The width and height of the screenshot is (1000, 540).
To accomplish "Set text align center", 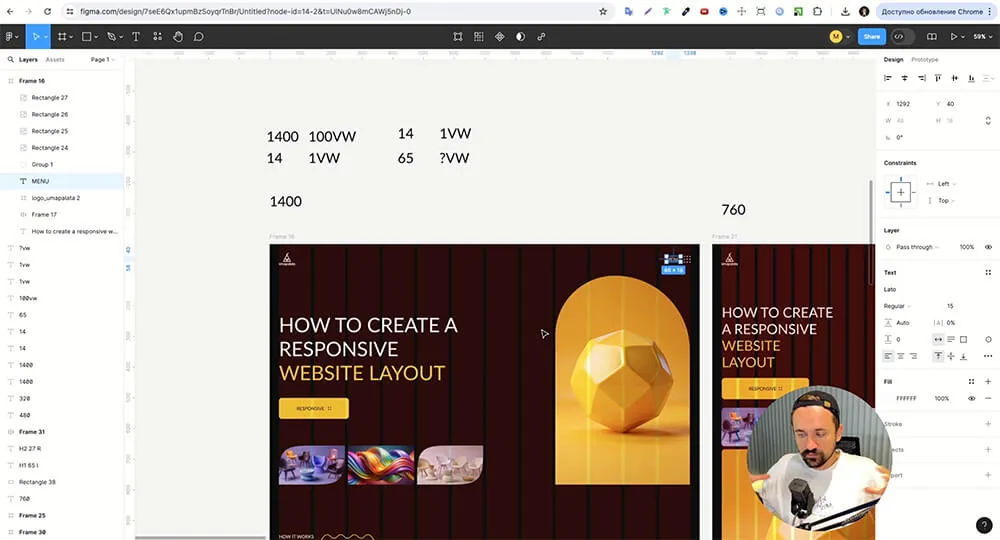I will (x=901, y=356).
